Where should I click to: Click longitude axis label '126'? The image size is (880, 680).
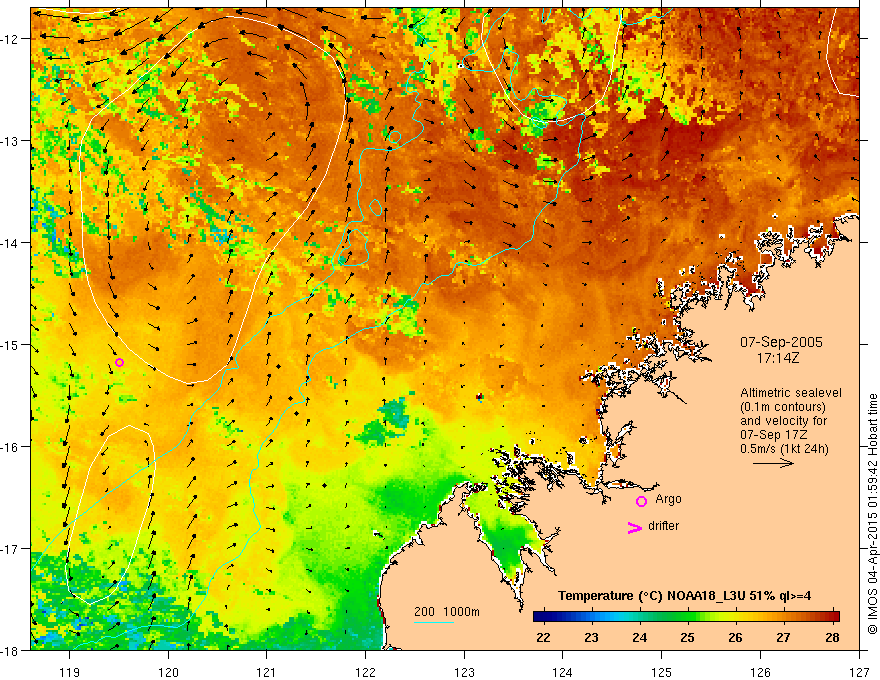click(760, 672)
